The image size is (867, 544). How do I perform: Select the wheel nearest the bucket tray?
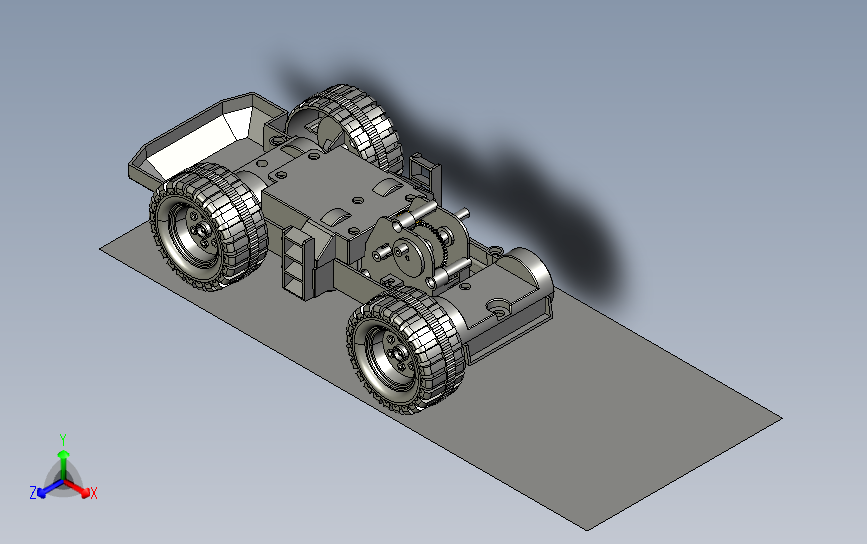208,227
